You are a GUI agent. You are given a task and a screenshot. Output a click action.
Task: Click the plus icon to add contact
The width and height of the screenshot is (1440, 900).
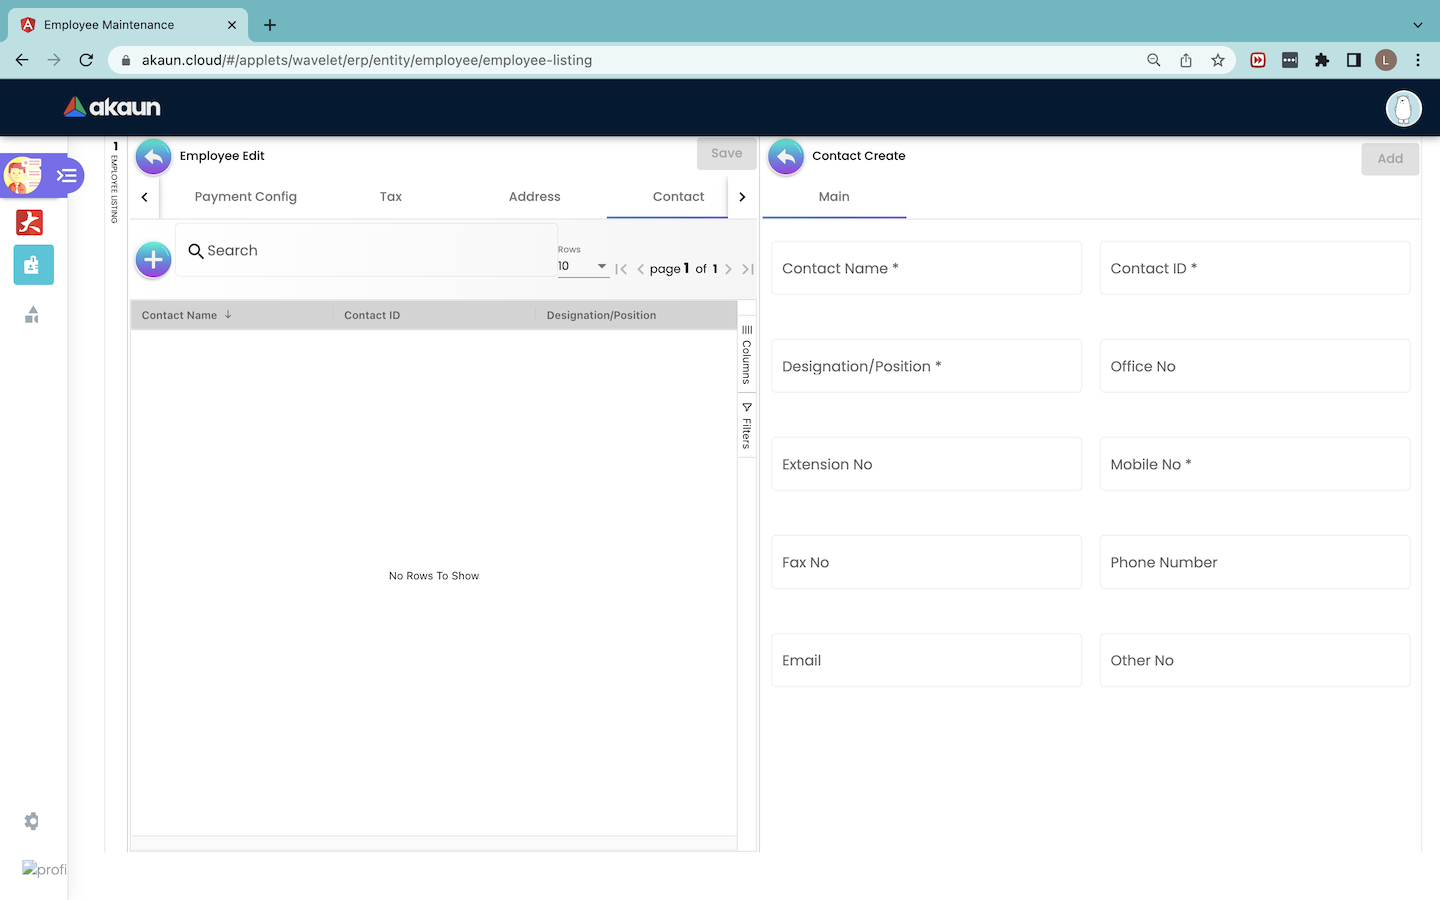153,260
